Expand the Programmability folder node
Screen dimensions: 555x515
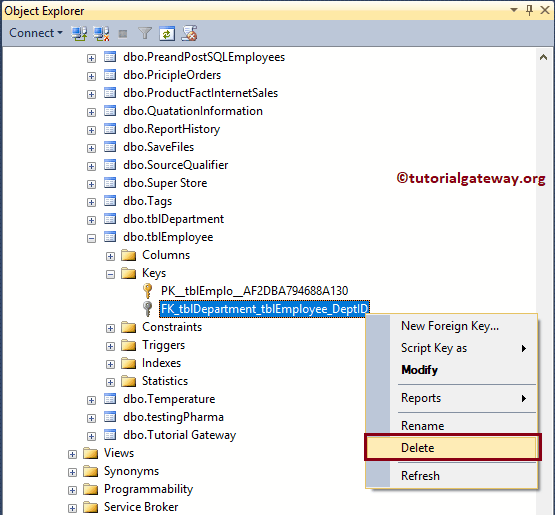(x=72, y=490)
